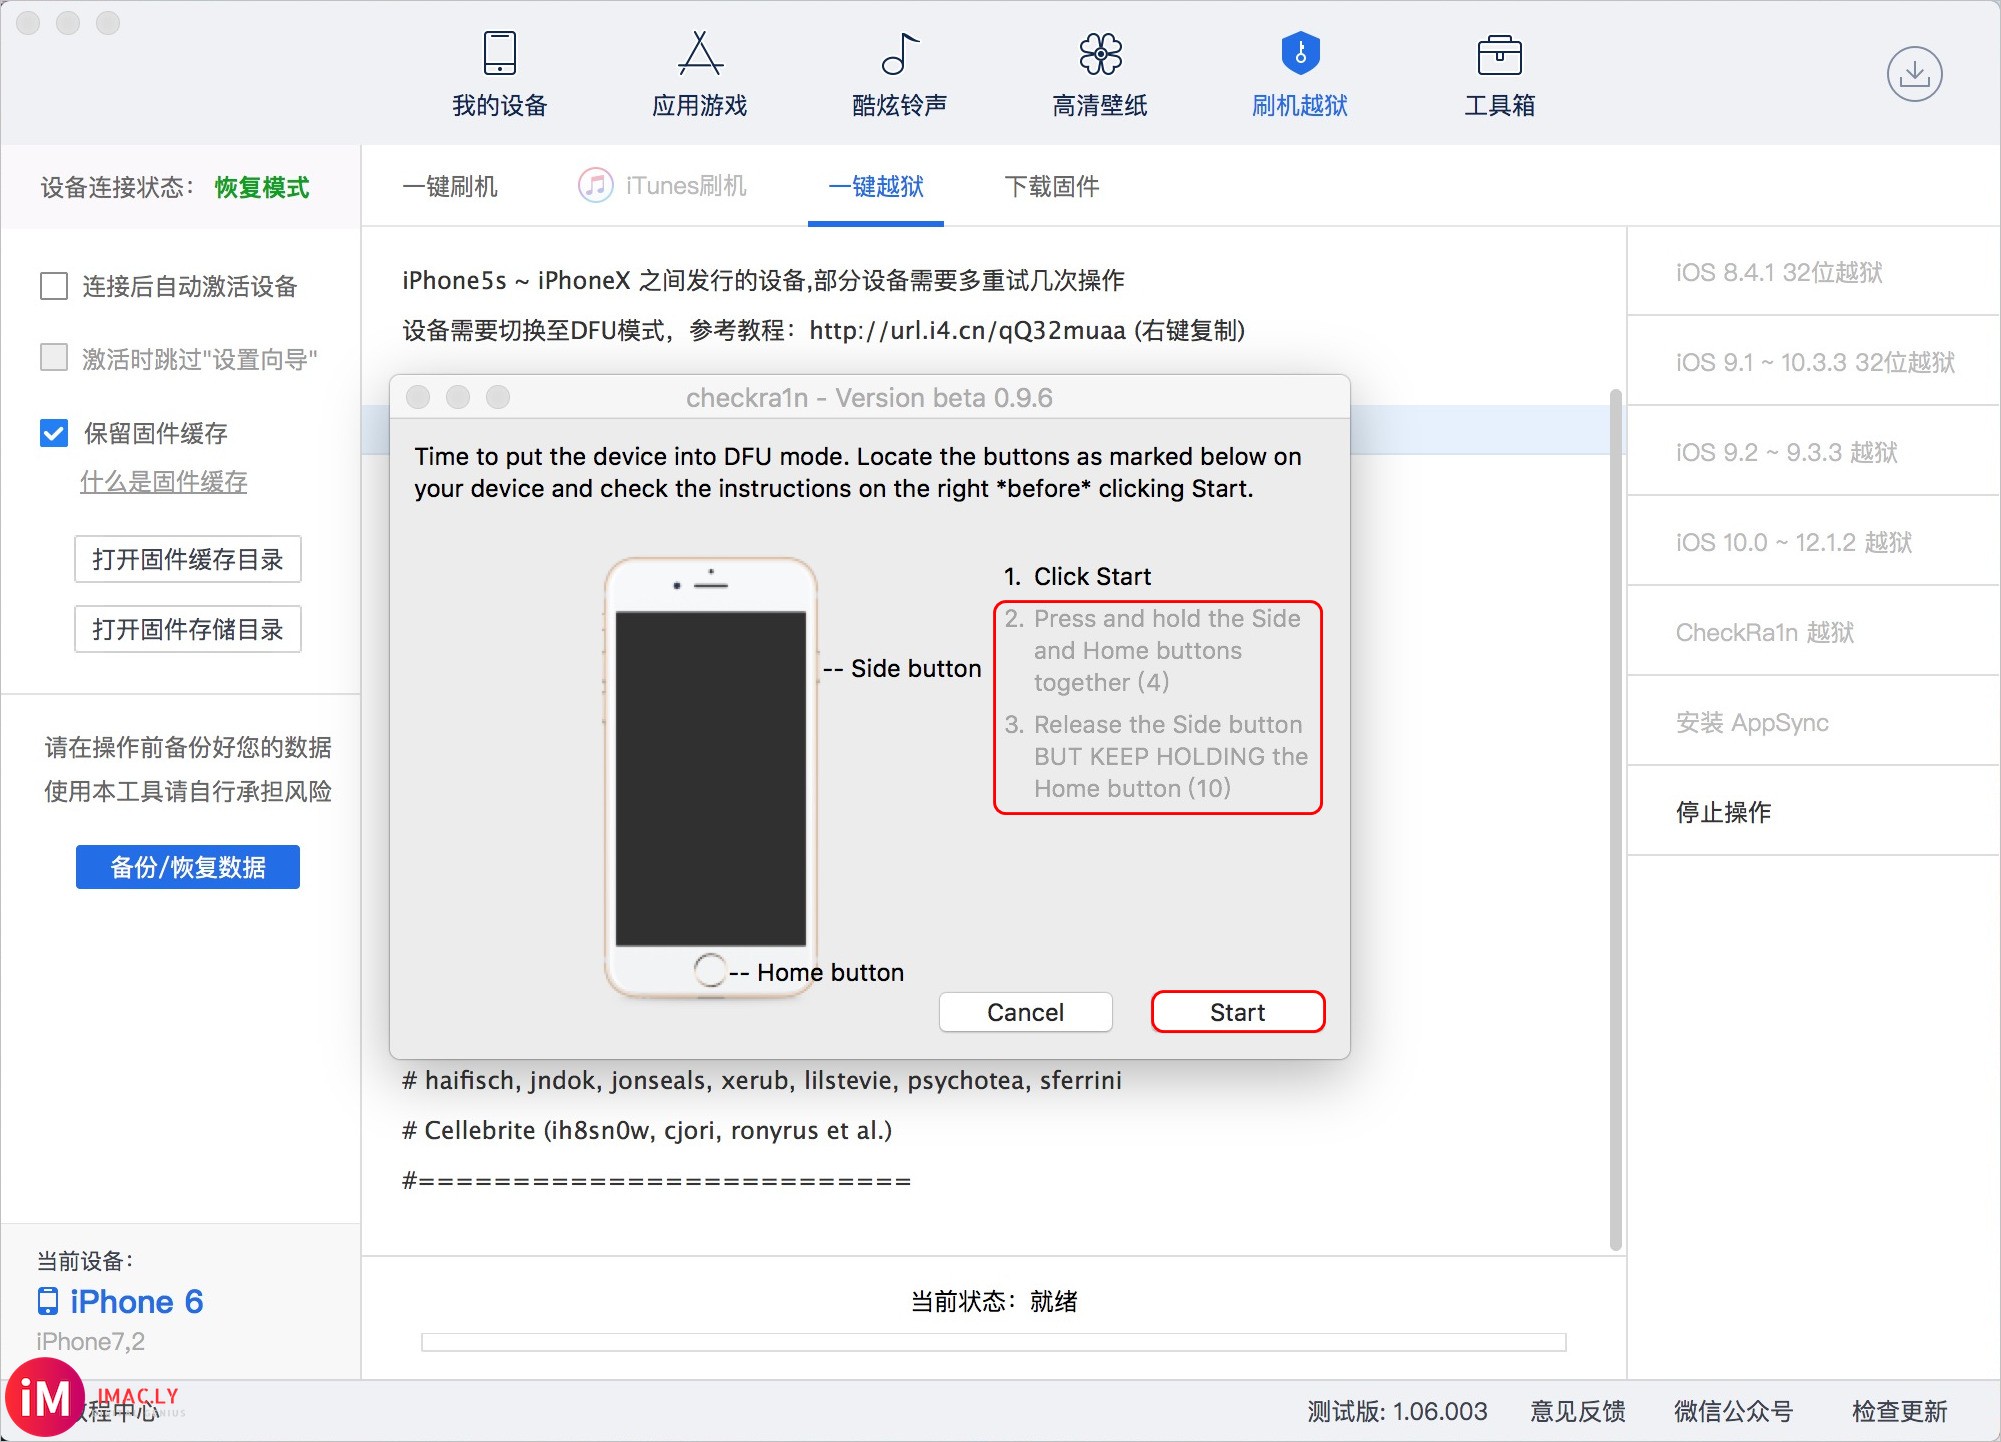Click 打开固件存储目录 button

188,629
